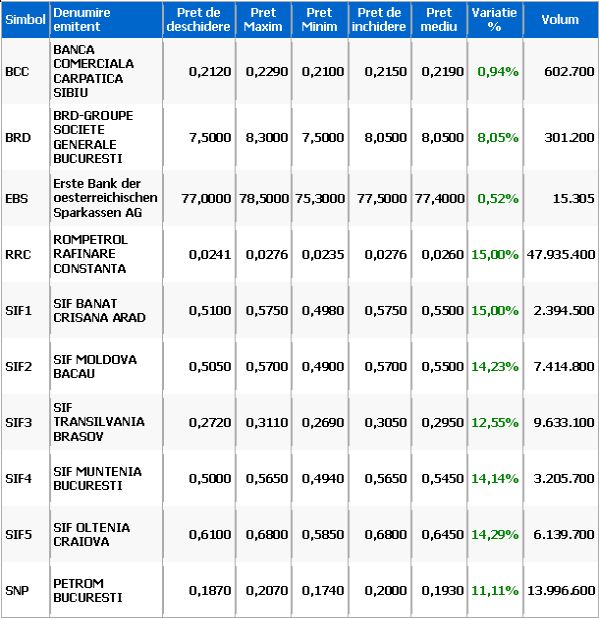The image size is (599, 619).
Task: Click the Volum column header
Action: point(560,20)
